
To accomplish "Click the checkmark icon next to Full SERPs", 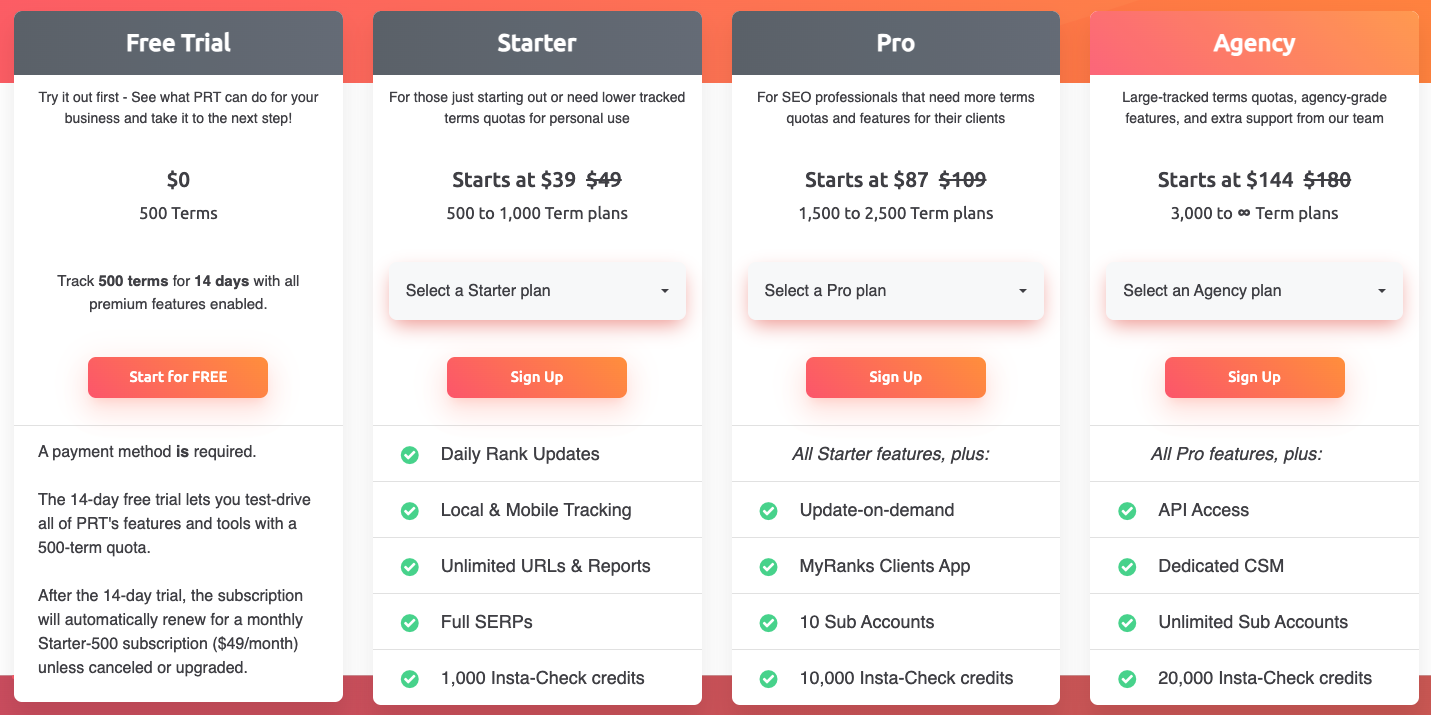I will point(410,623).
